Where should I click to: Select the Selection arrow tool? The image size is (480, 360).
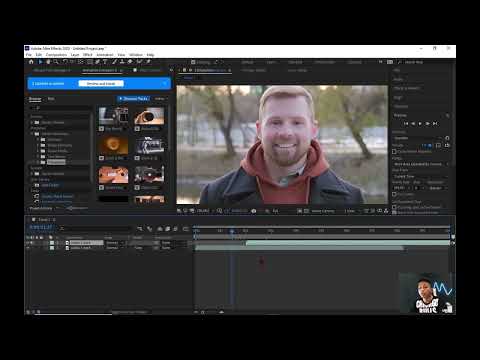[x=40, y=62]
